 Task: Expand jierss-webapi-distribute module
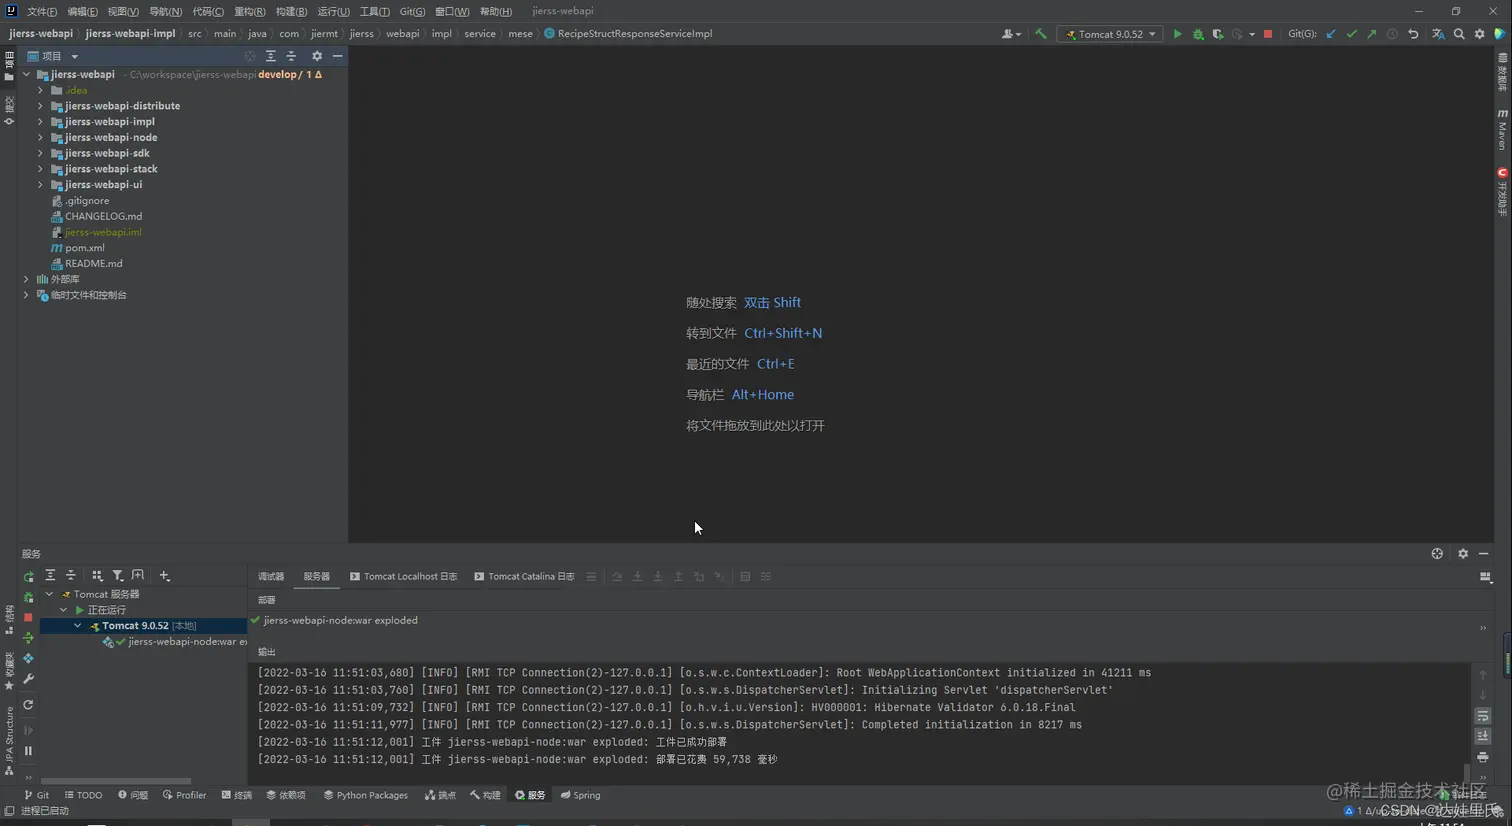pos(41,106)
